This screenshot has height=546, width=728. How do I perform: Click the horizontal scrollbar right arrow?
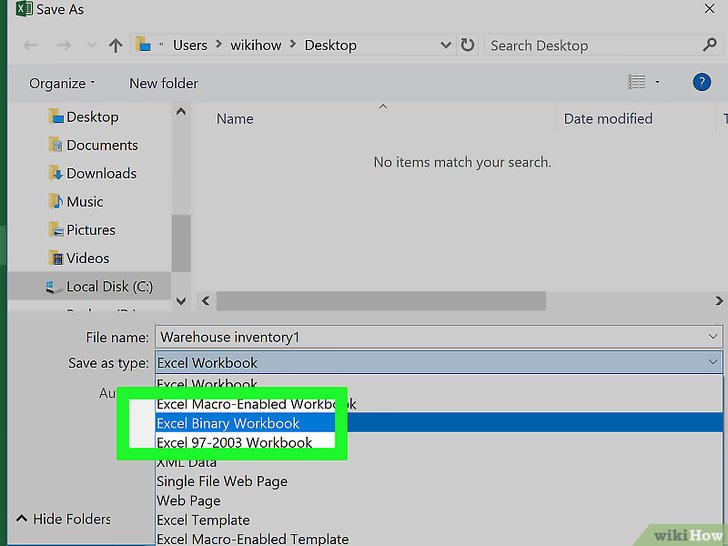718,301
